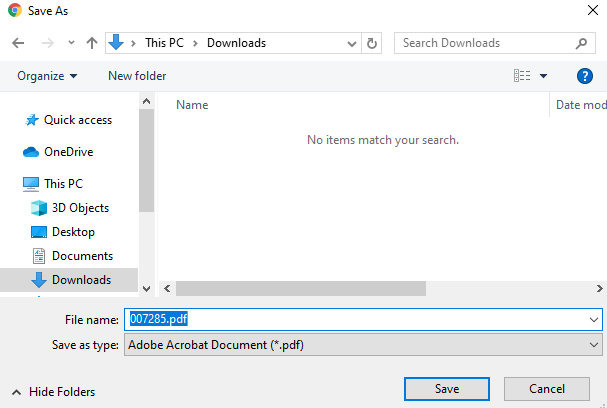Viewport: 607px width, 408px height.
Task: Sort by the Date modified column header
Action: coord(581,105)
